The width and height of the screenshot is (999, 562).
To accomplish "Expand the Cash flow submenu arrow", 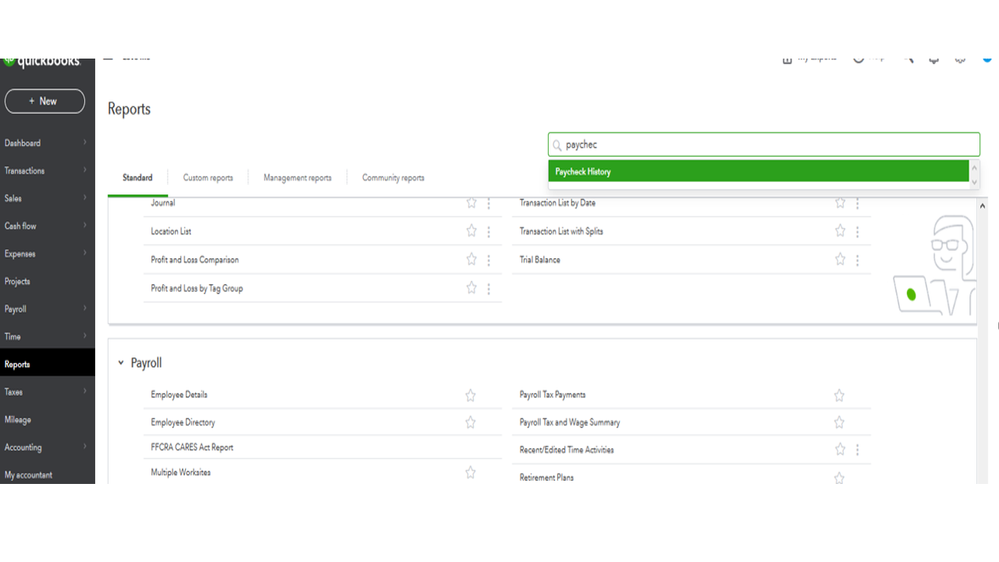I will pos(85,226).
